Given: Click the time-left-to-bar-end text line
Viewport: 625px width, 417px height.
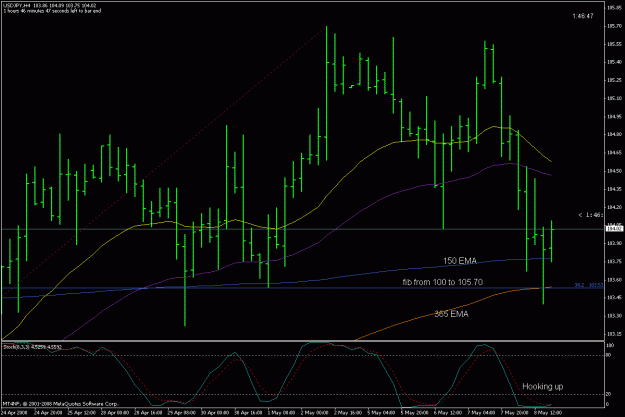Looking at the screenshot, I should point(52,11).
